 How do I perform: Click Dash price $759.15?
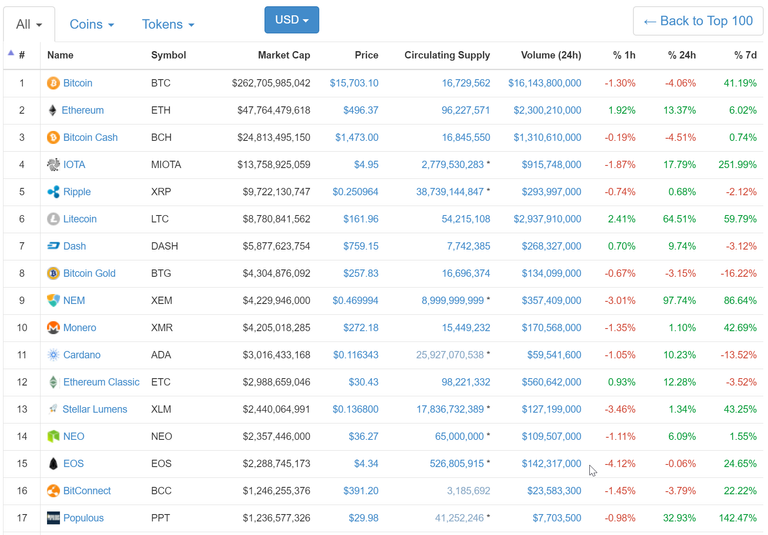361,246
